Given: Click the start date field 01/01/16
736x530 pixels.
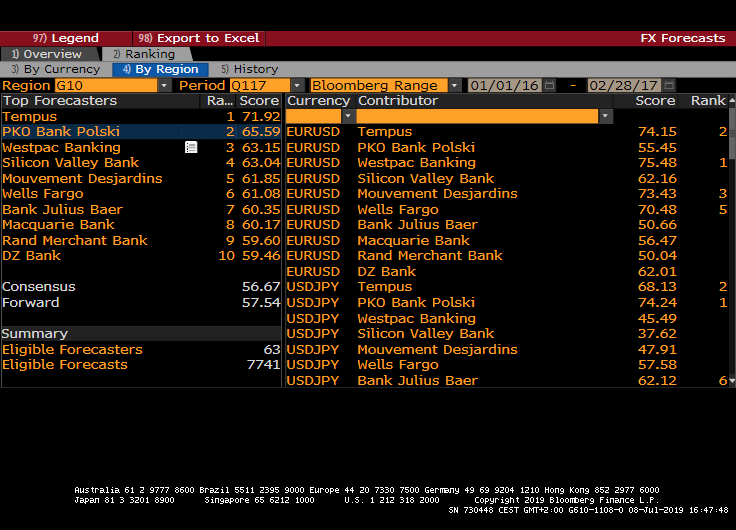Looking at the screenshot, I should [505, 86].
